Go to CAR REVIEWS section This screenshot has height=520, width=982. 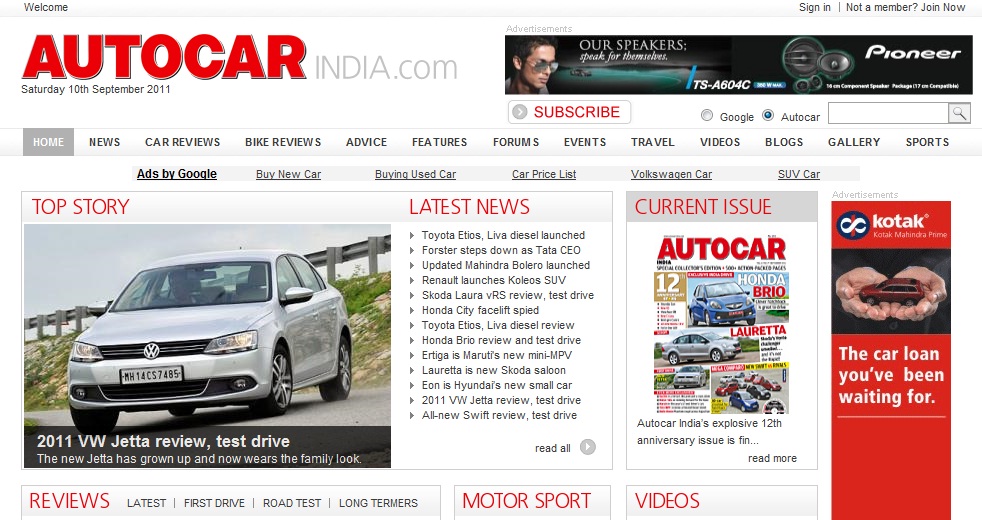point(182,142)
